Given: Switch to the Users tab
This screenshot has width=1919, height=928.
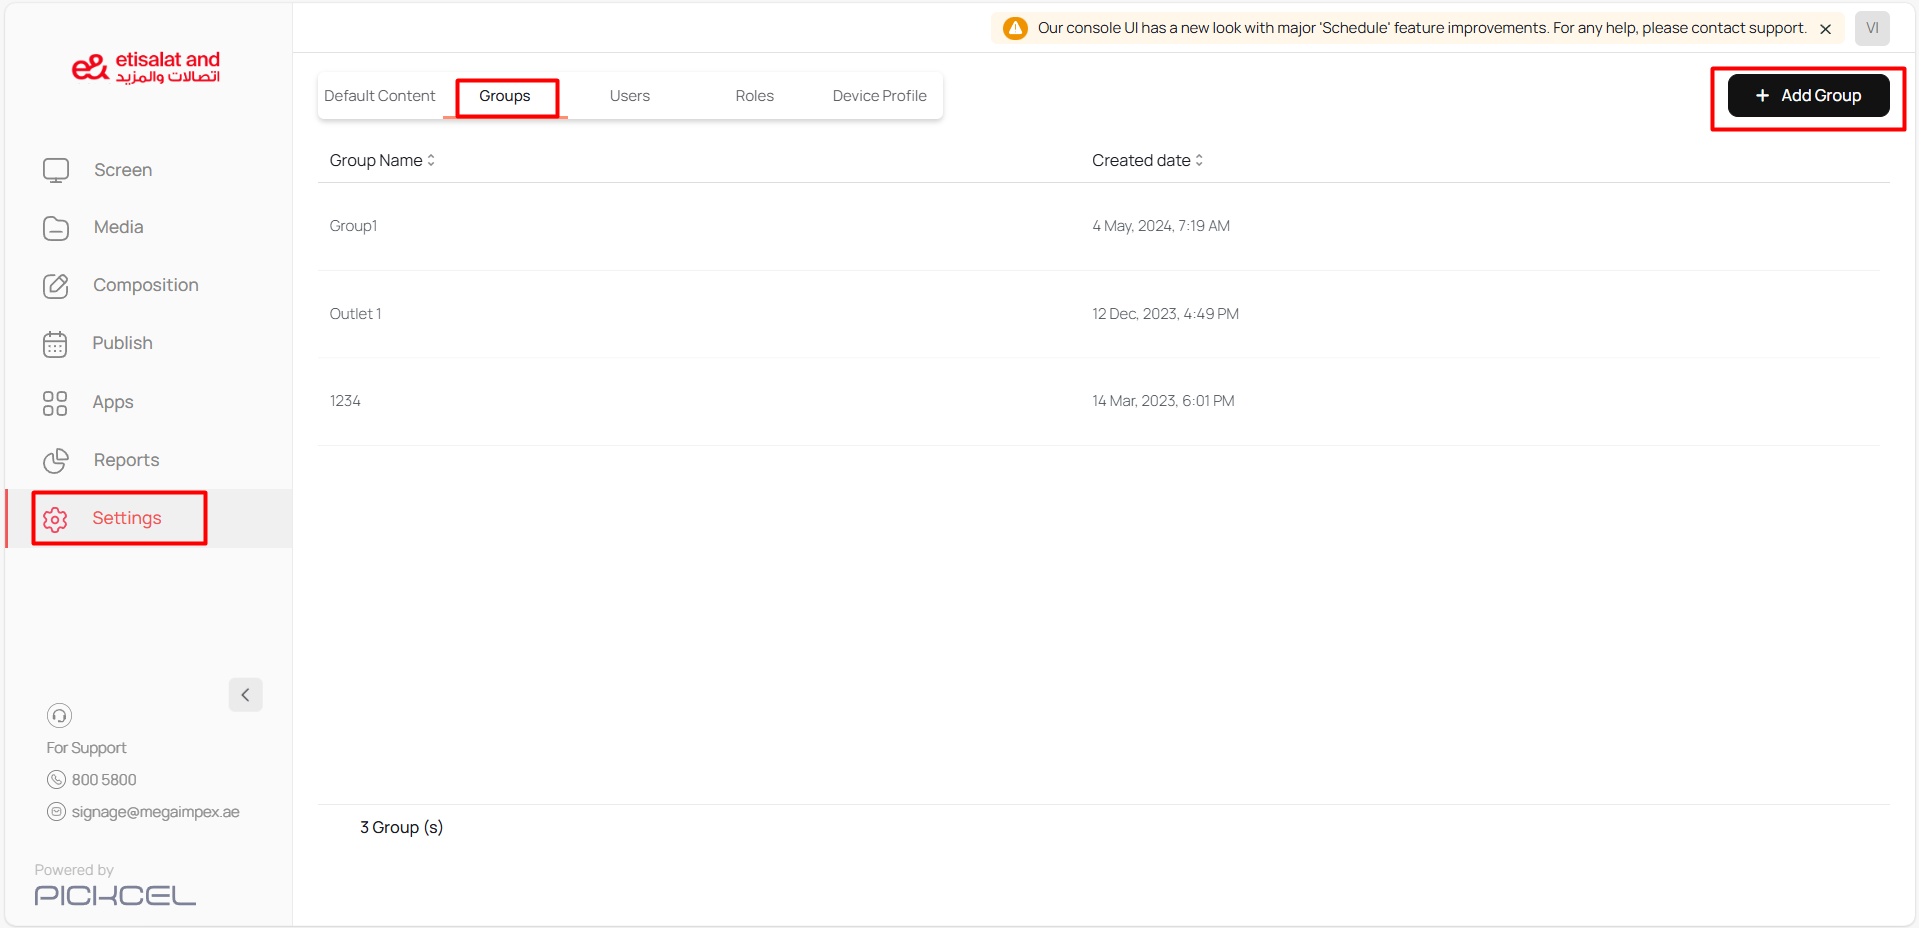Looking at the screenshot, I should (629, 96).
